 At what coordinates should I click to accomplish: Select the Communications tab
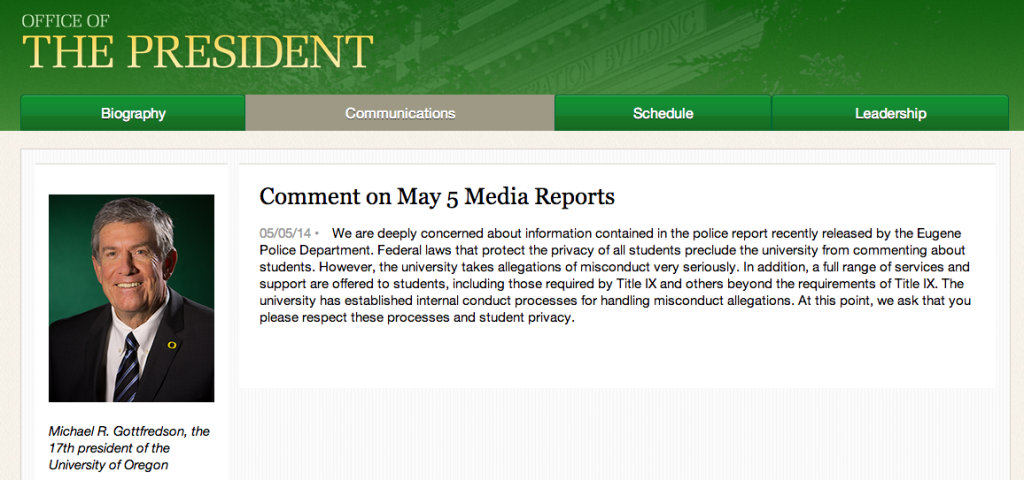click(400, 113)
